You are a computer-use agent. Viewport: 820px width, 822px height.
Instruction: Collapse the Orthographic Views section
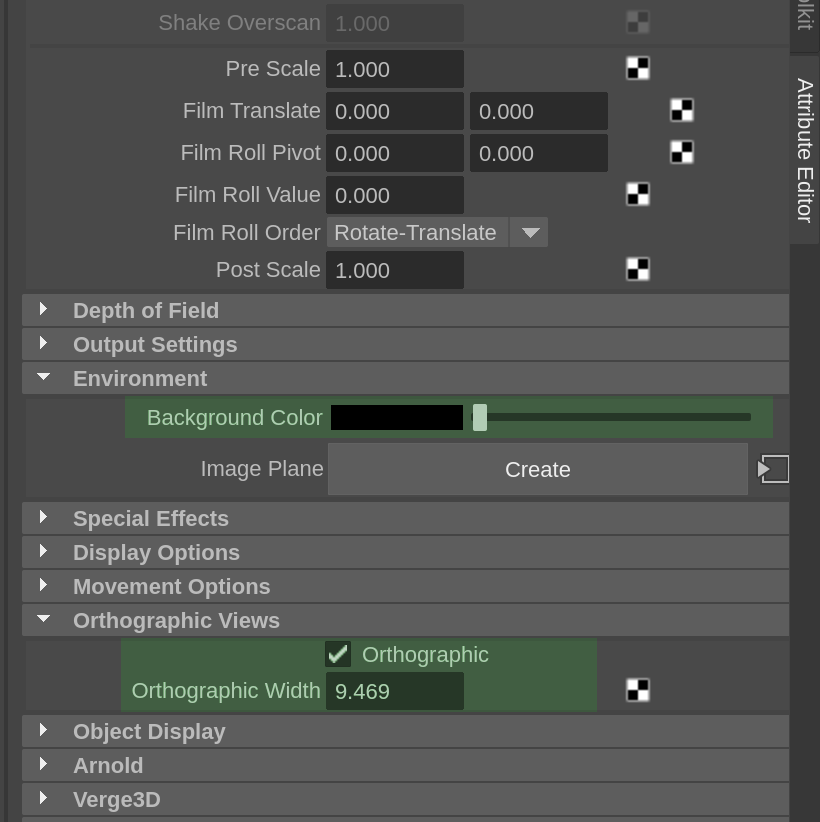coord(405,620)
